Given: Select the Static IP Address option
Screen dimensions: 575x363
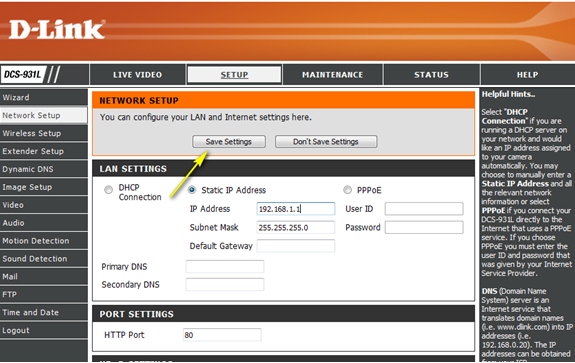Looking at the screenshot, I should coord(191,190).
